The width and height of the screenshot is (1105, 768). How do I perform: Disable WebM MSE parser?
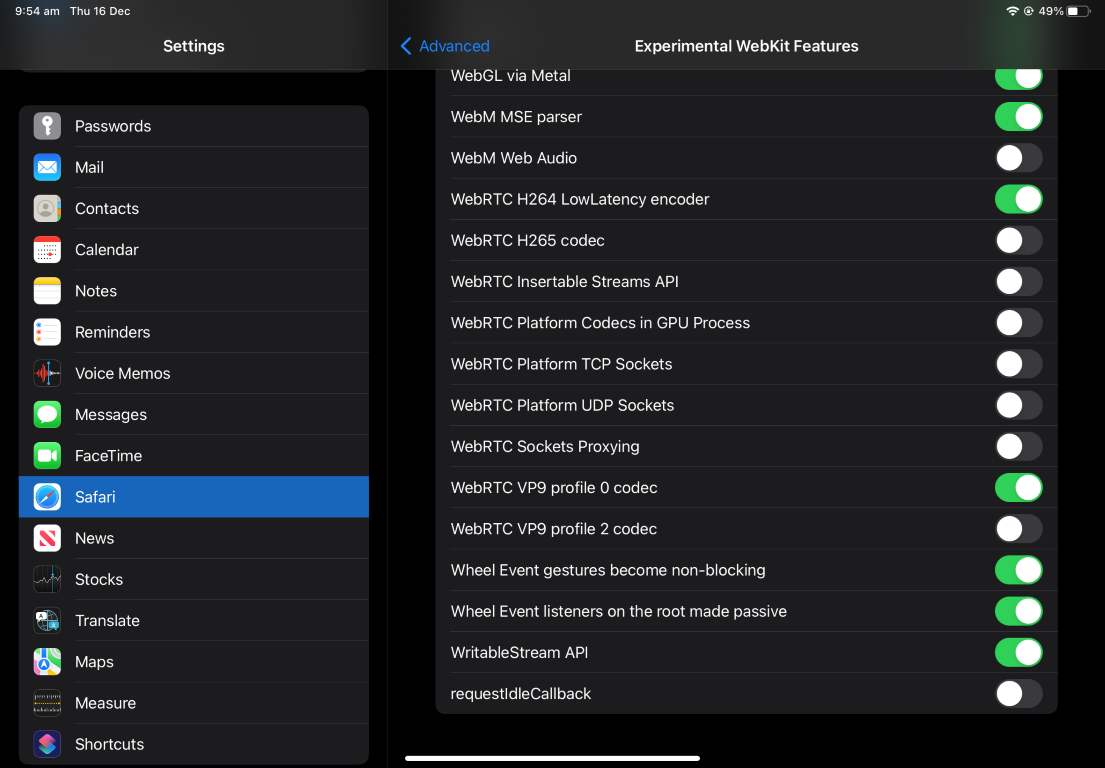click(1018, 117)
